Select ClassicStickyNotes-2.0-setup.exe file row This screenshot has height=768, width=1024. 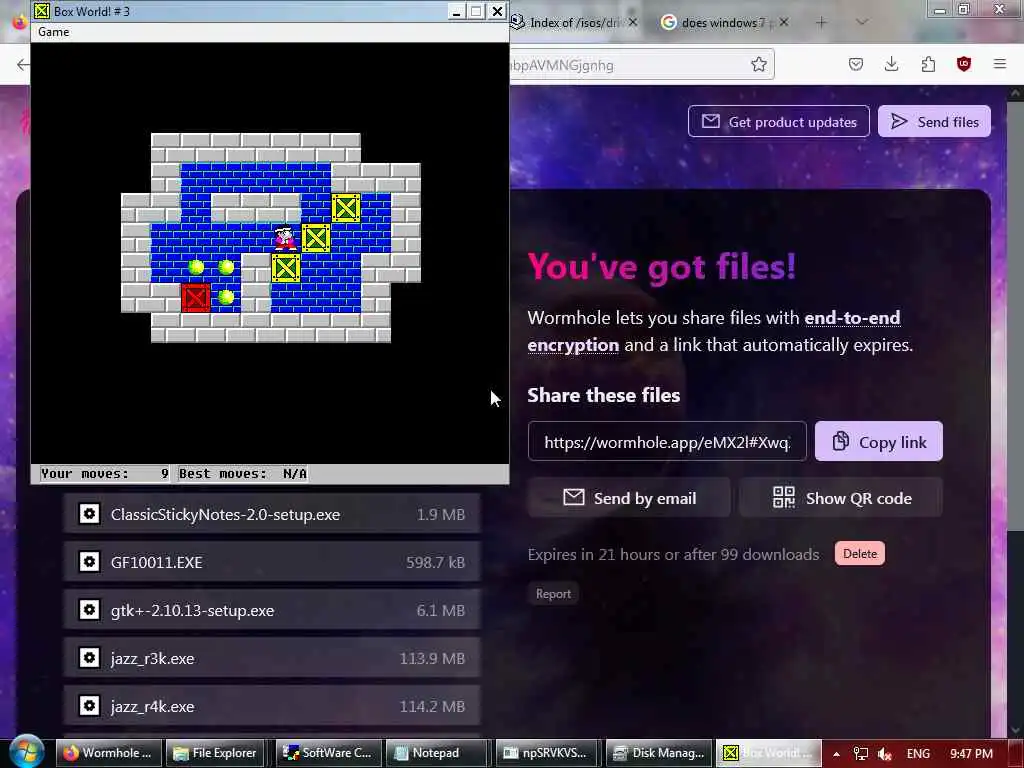click(x=272, y=514)
